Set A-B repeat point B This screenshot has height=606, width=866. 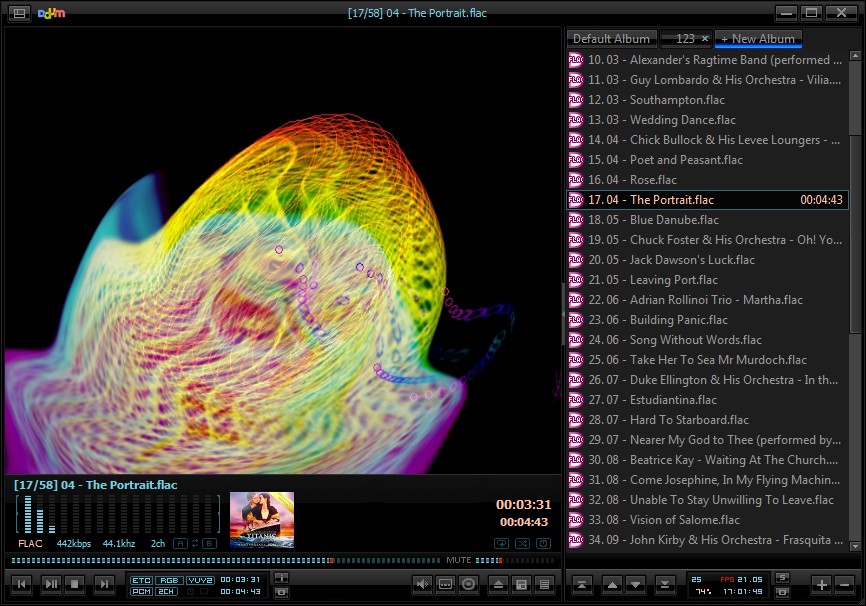point(209,544)
